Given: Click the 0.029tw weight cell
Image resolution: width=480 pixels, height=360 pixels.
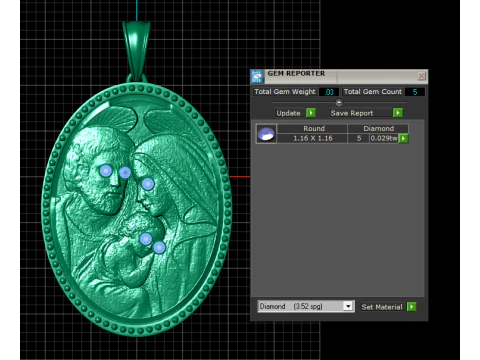Looking at the screenshot, I should [x=384, y=138].
